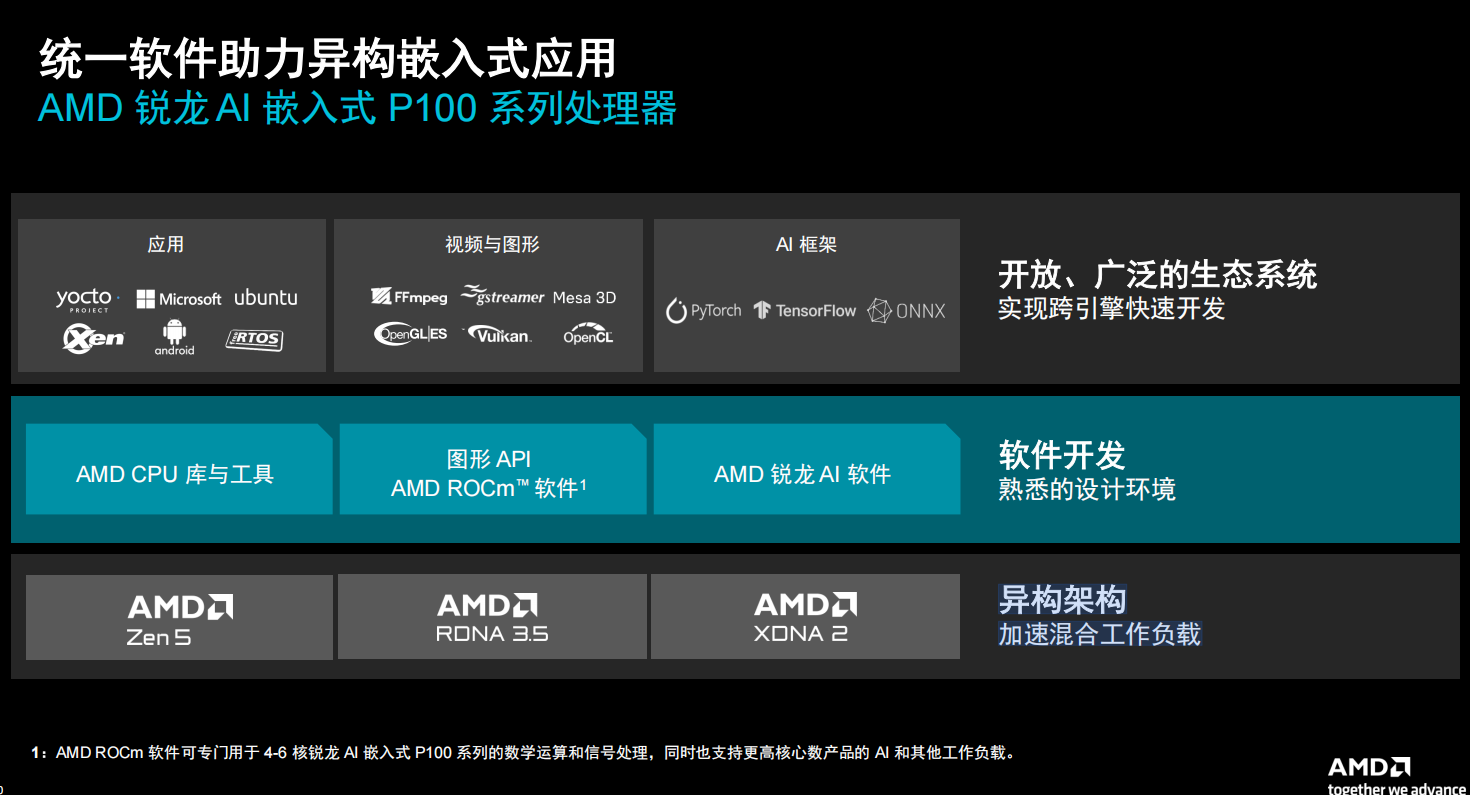1470x795 pixels.
Task: Click the Vulkan logo
Action: [x=498, y=334]
